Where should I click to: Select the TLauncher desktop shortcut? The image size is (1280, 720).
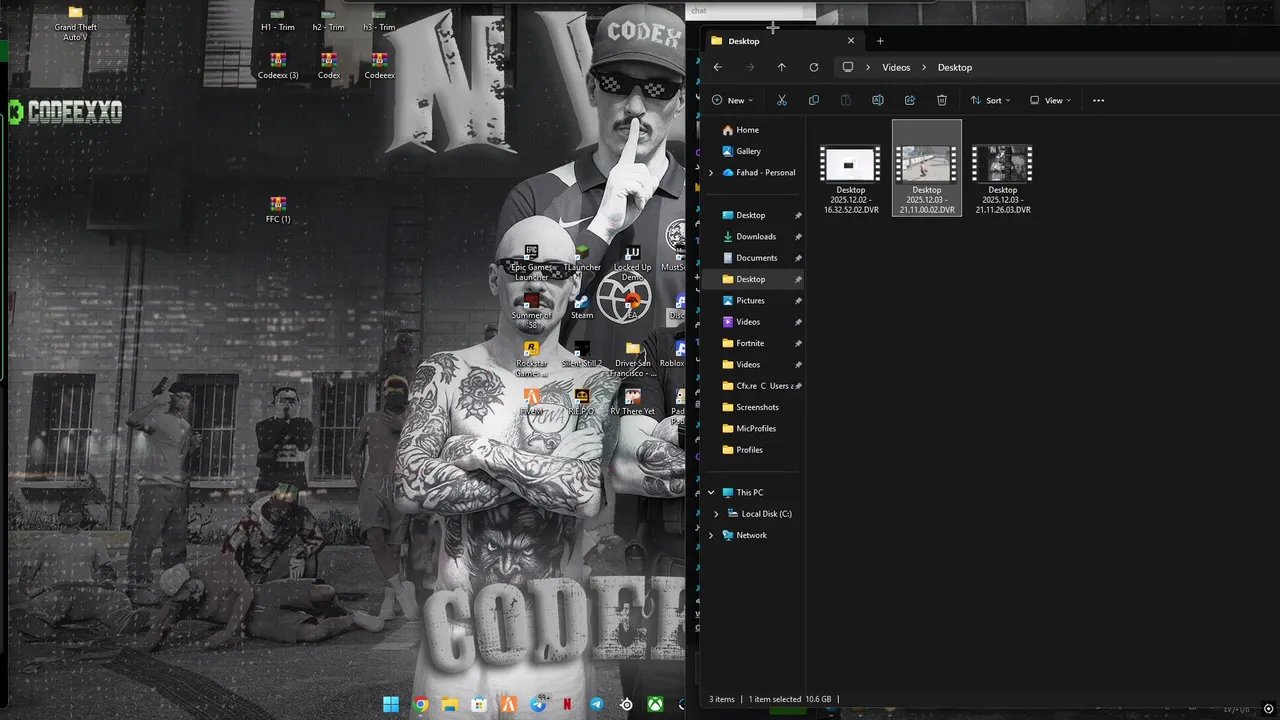(582, 259)
